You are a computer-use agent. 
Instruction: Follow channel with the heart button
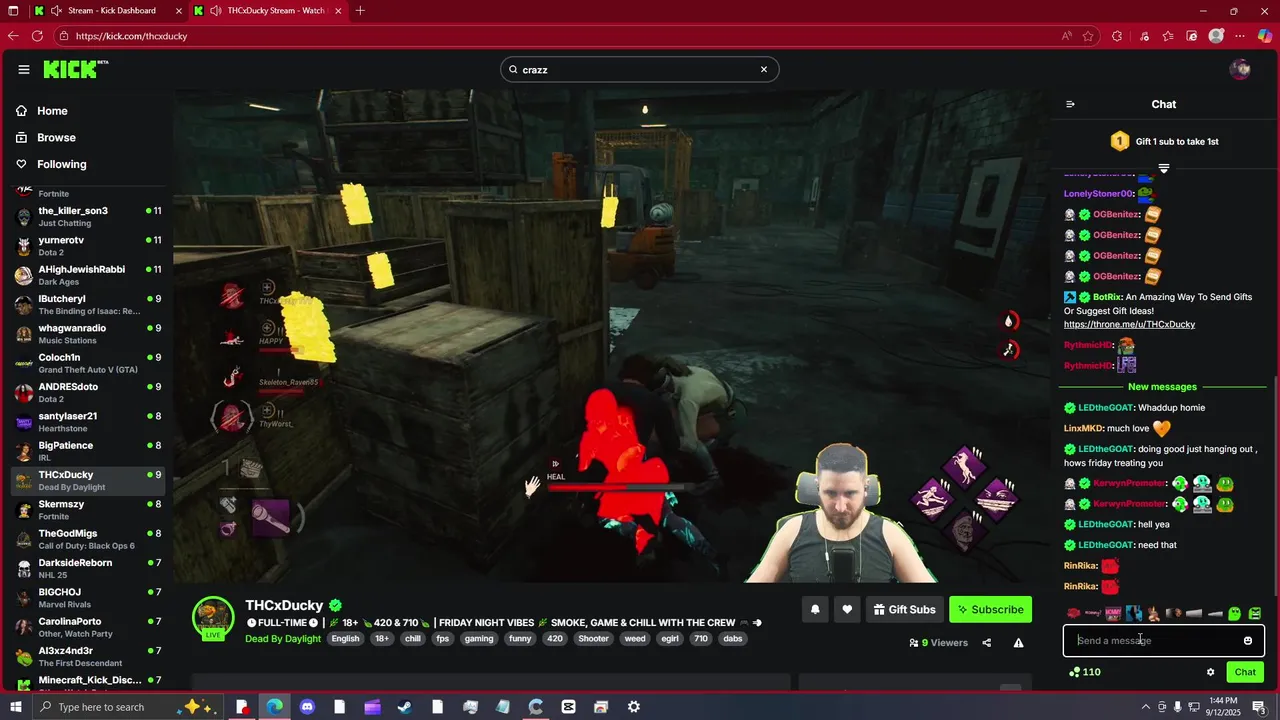tap(847, 610)
